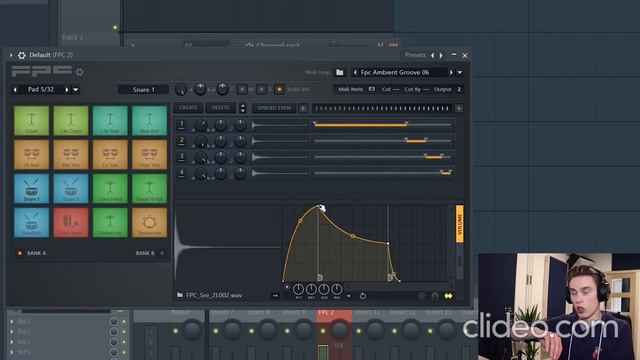Select the Snare 1 pad
The width and height of the screenshot is (640, 360).
tap(31, 189)
